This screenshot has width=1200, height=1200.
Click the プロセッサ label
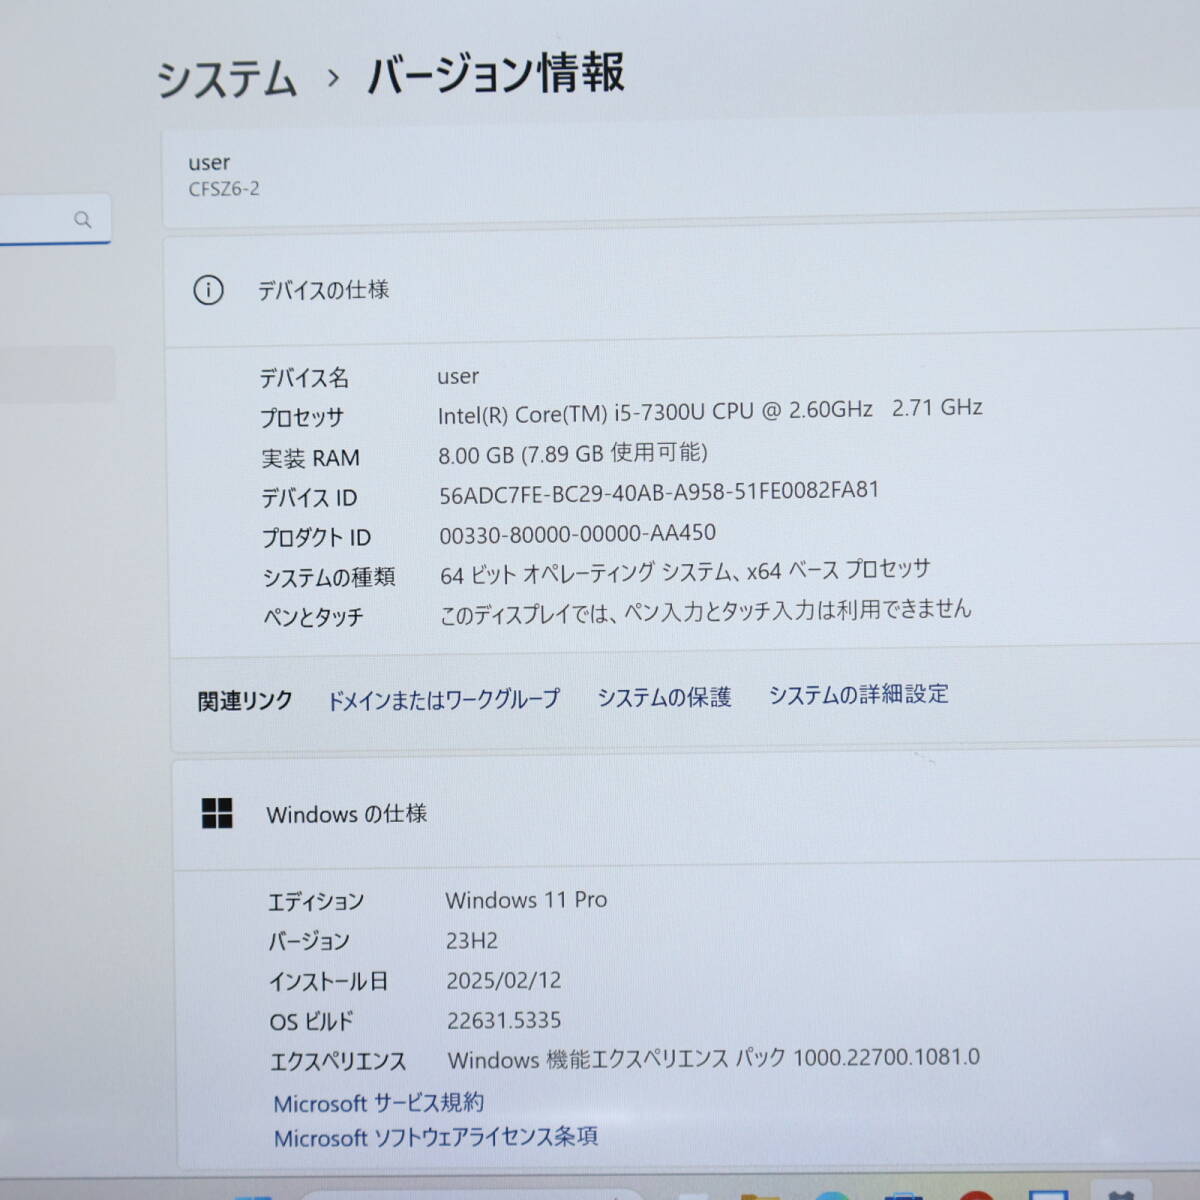(302, 418)
